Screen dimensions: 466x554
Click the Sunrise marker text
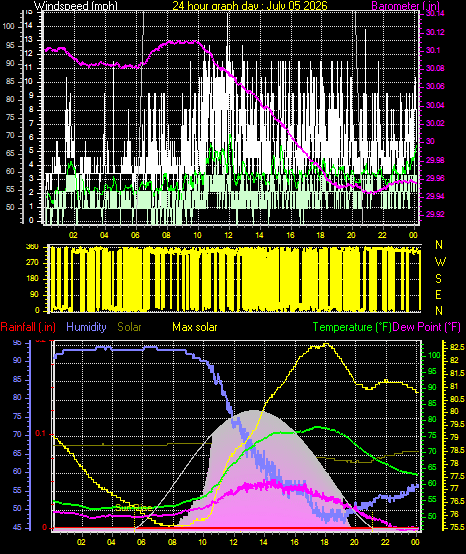coord(133,508)
